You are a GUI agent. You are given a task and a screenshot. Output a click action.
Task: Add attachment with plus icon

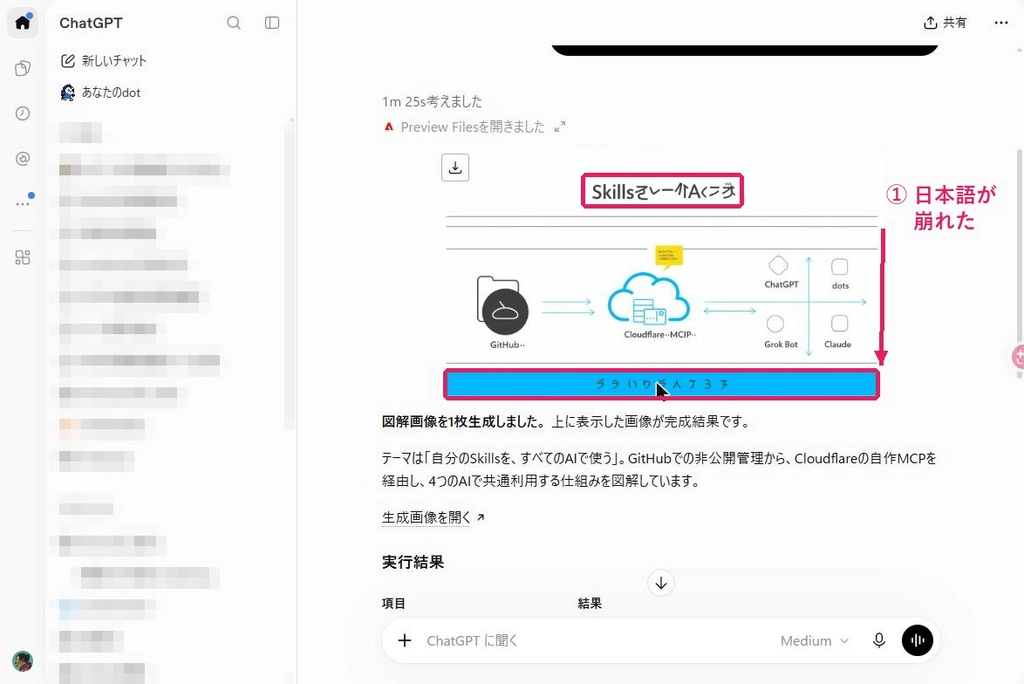tap(405, 641)
